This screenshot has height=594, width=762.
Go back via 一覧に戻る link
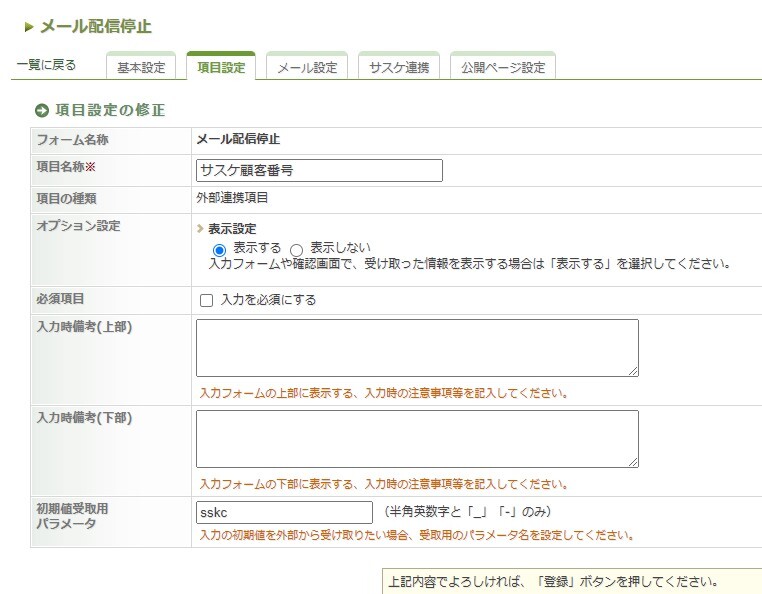pos(46,66)
